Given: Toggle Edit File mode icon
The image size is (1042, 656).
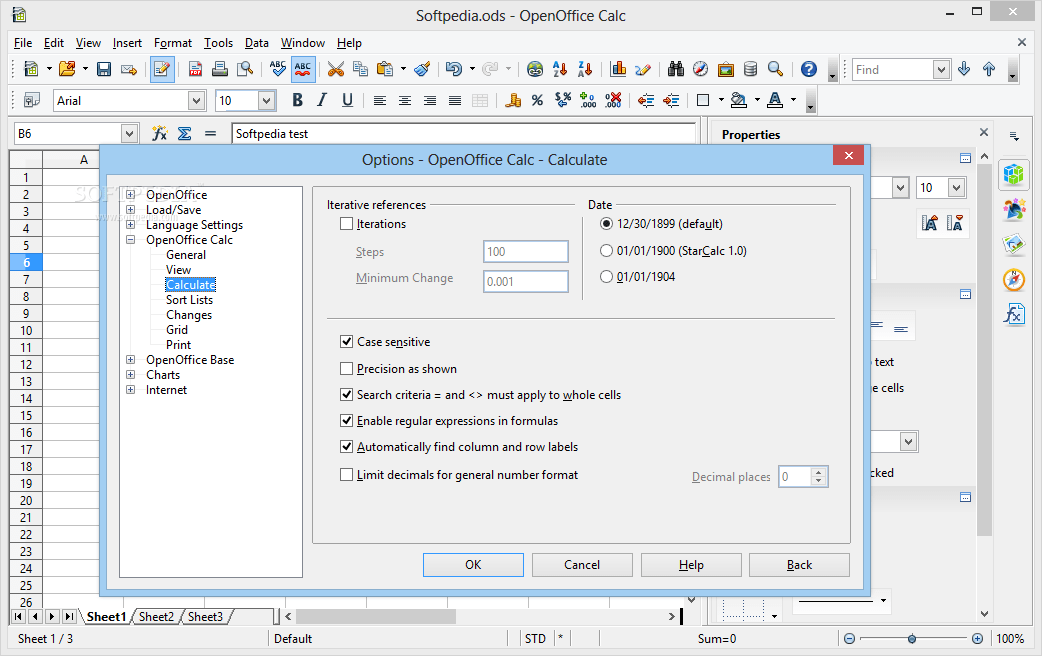Looking at the screenshot, I should click(161, 69).
